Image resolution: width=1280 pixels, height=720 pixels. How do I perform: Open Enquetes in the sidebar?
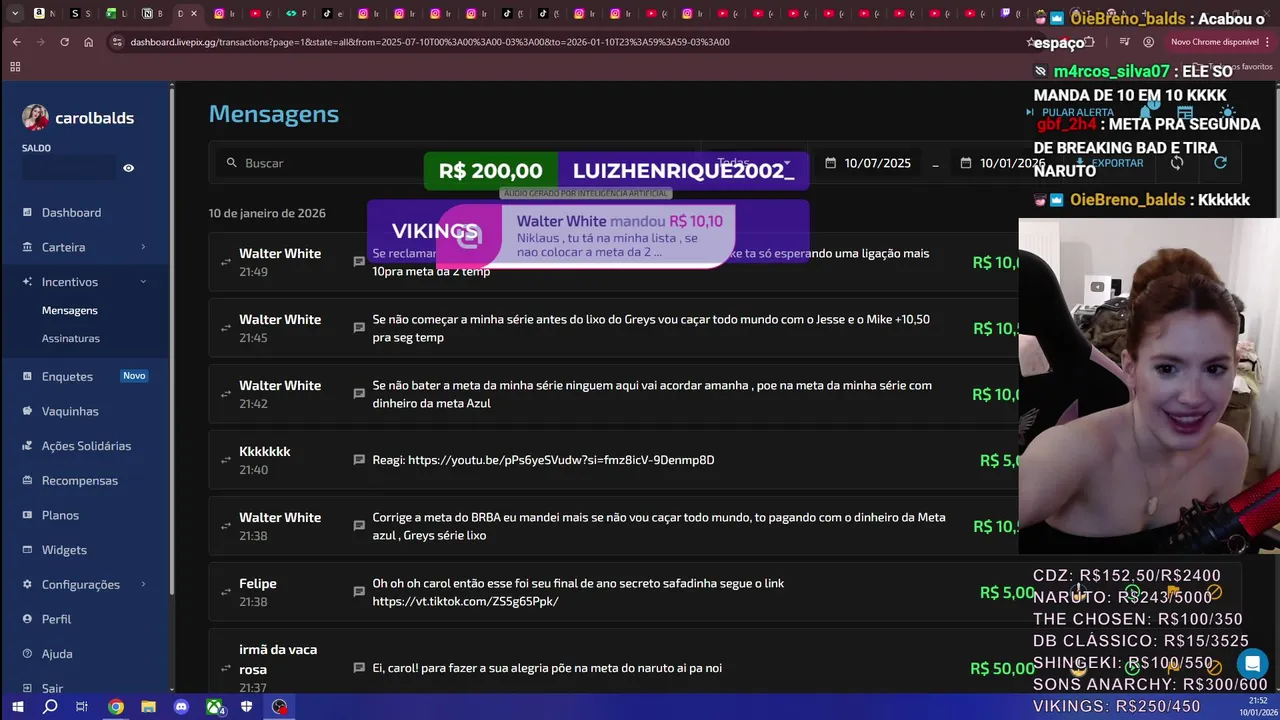pyautogui.click(x=67, y=376)
